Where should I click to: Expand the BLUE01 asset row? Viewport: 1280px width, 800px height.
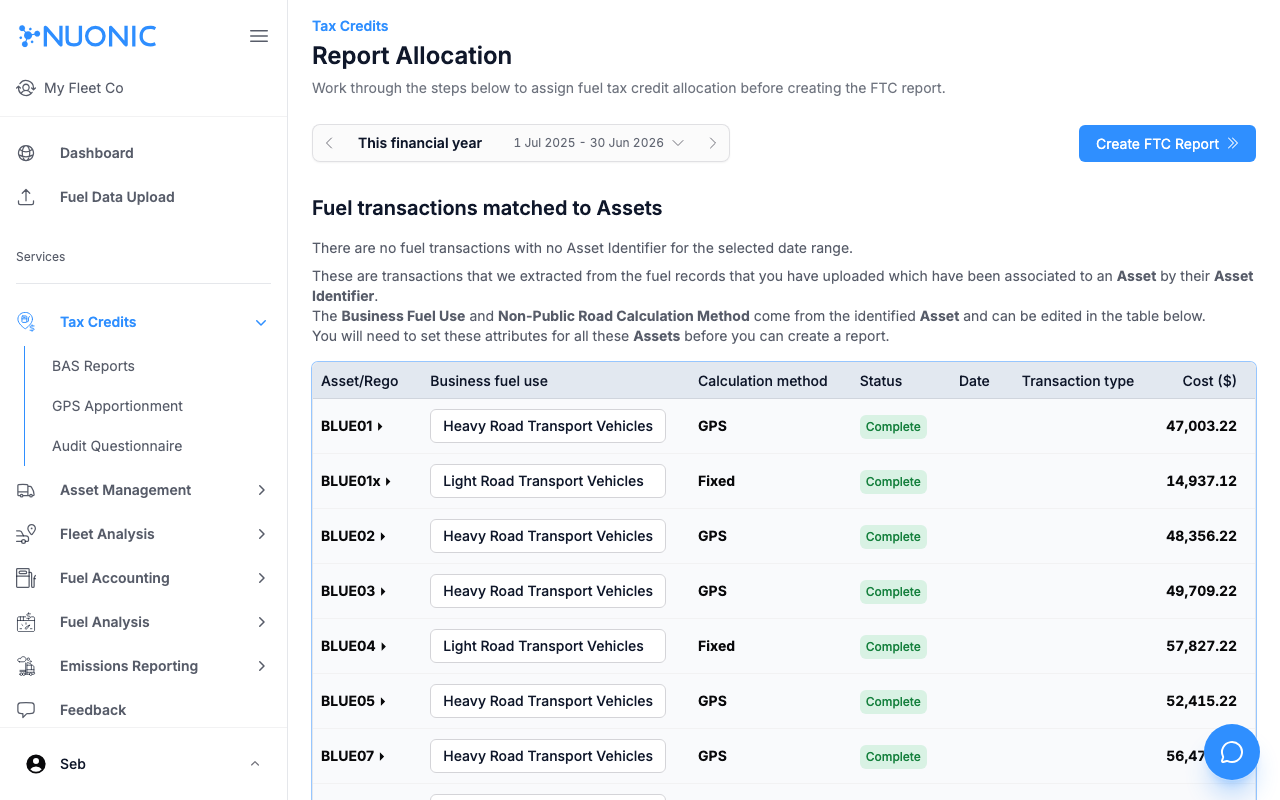tap(381, 427)
